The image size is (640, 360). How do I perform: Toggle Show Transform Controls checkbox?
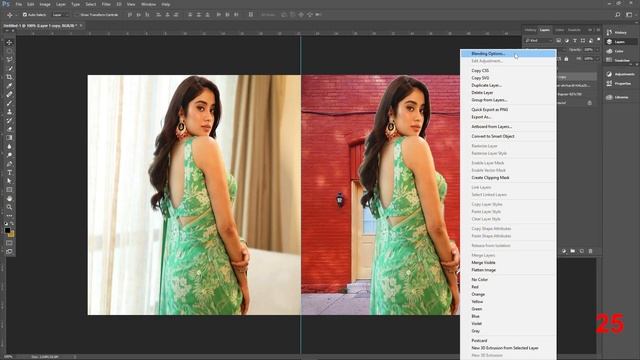(76, 15)
